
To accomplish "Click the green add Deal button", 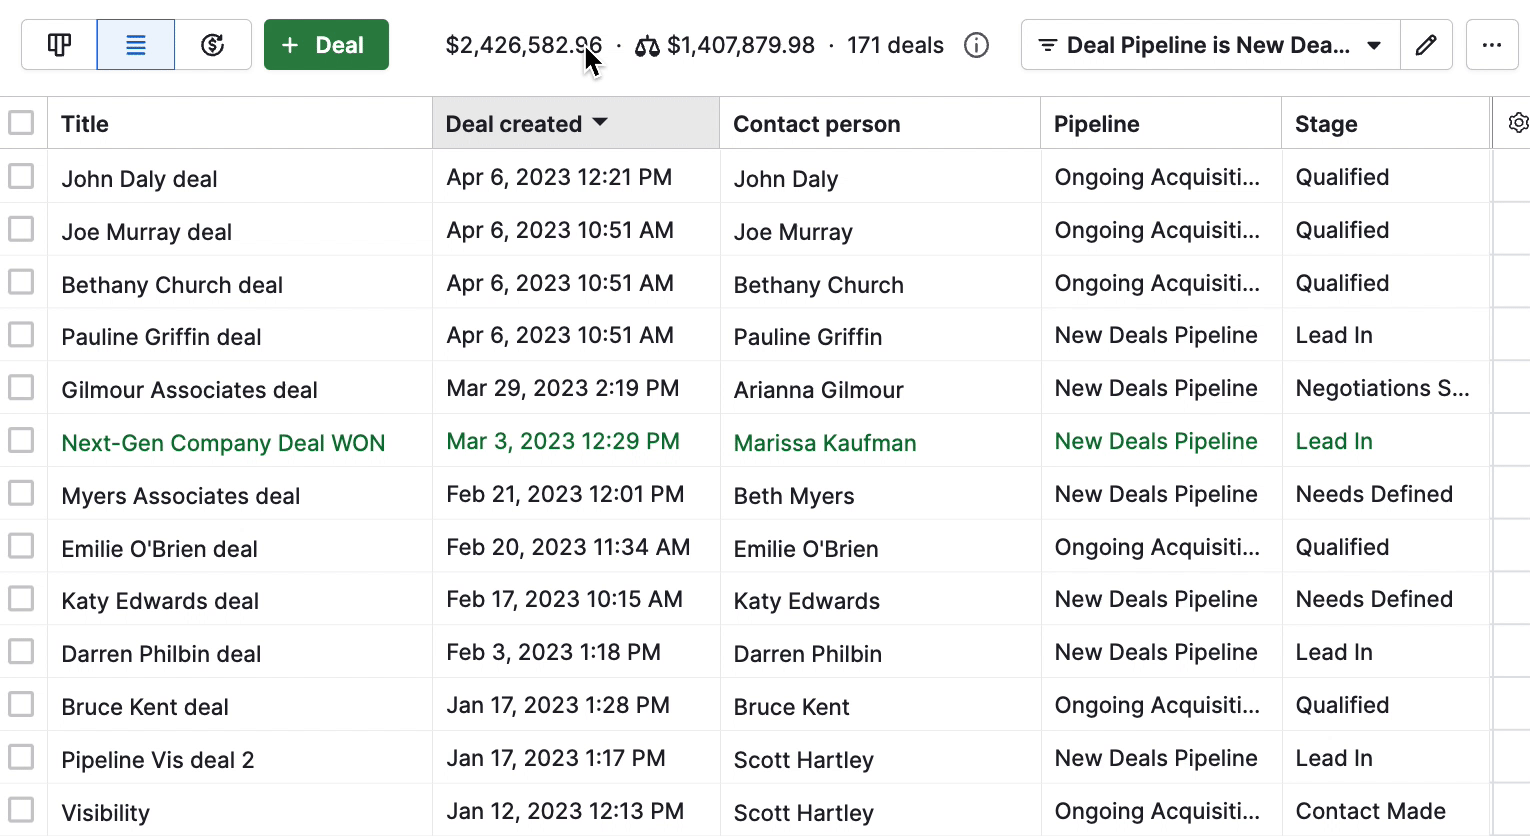I will pos(326,45).
